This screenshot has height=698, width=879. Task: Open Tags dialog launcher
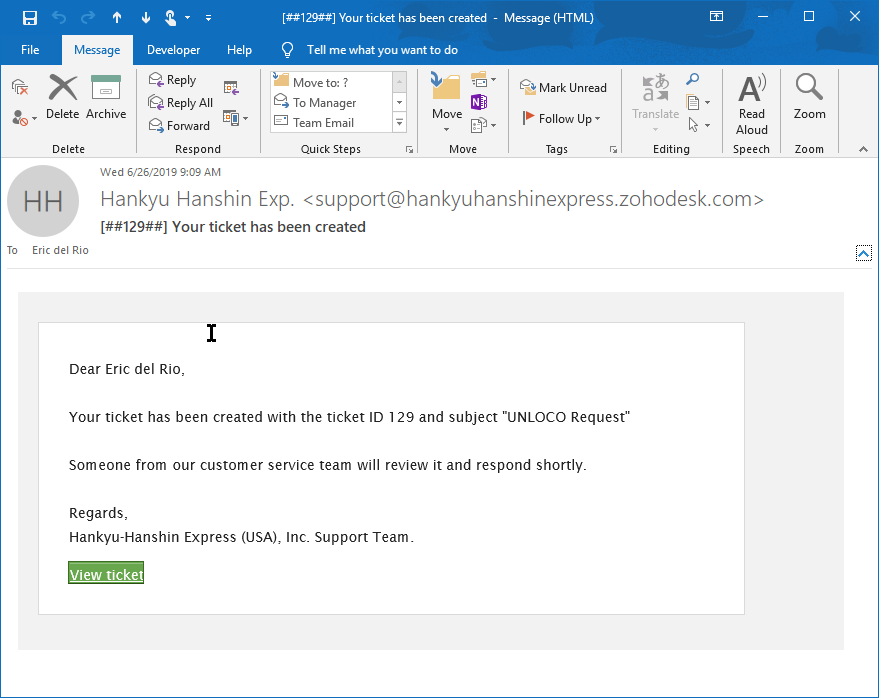point(613,150)
